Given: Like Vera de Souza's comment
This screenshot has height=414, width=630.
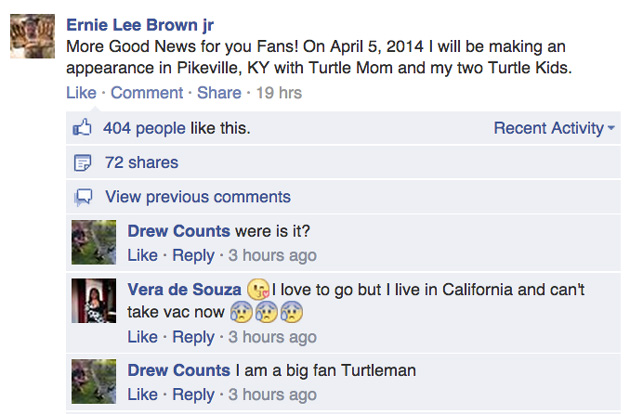Looking at the screenshot, I should point(142,337).
